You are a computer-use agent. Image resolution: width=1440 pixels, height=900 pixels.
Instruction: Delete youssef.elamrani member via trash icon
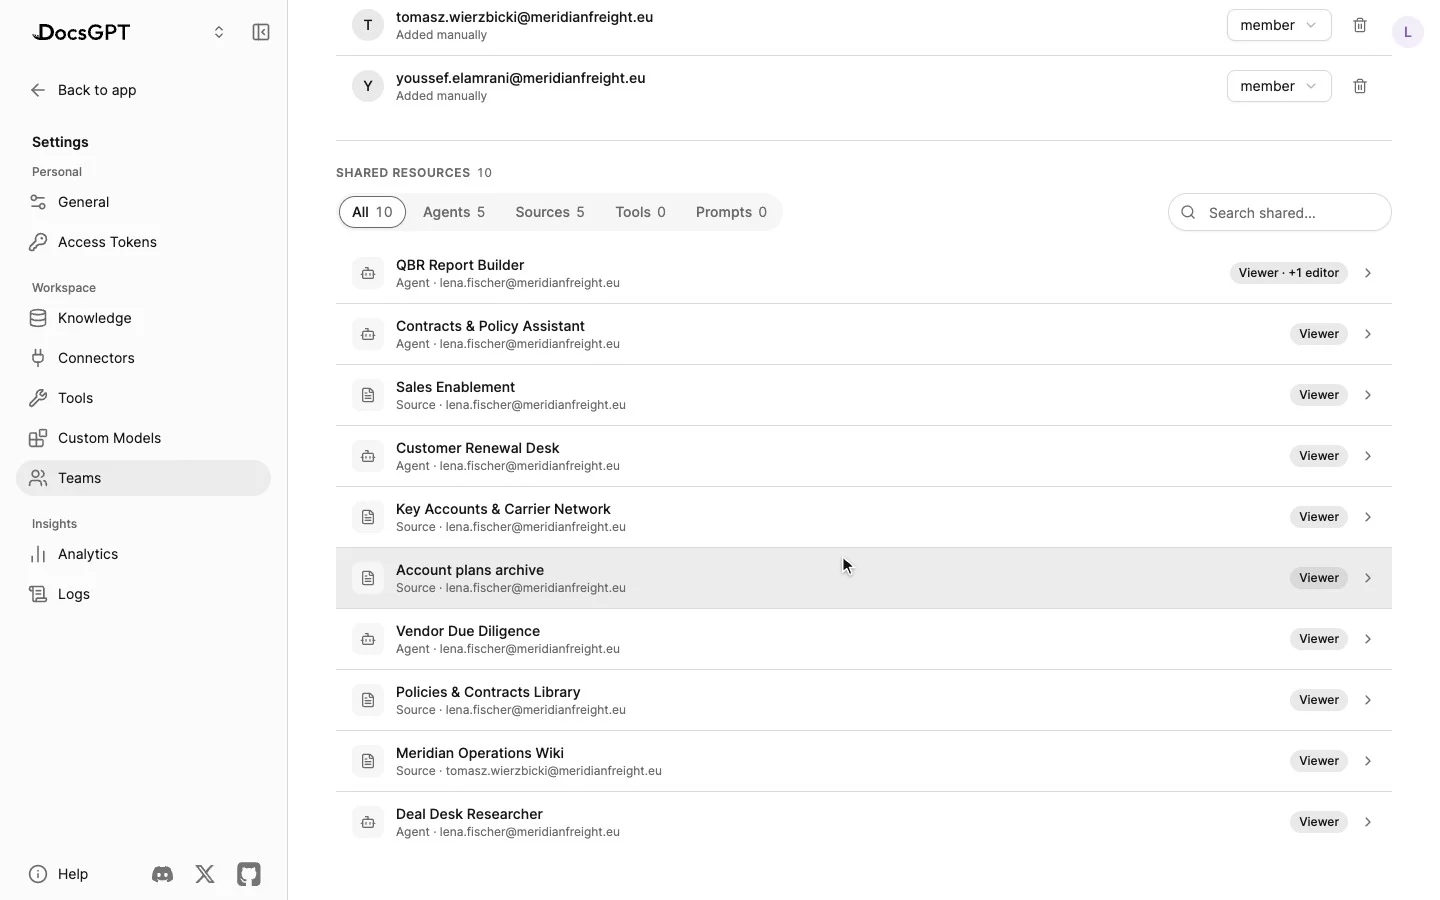coord(1360,86)
